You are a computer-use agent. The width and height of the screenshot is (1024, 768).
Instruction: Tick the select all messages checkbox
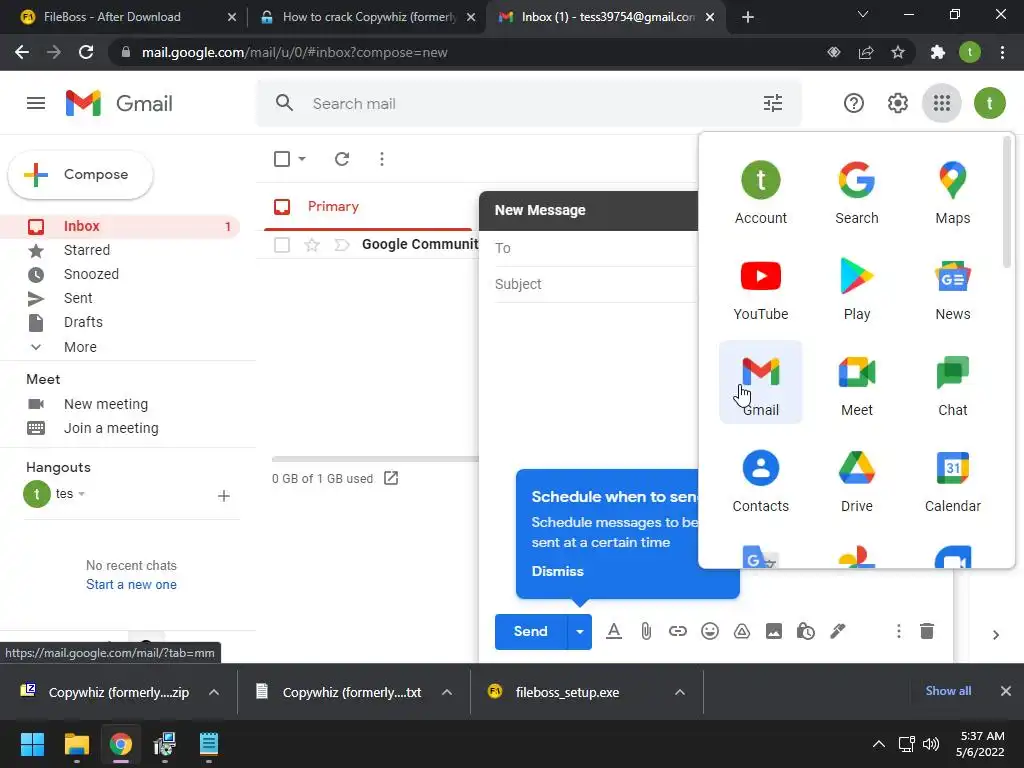[282, 159]
